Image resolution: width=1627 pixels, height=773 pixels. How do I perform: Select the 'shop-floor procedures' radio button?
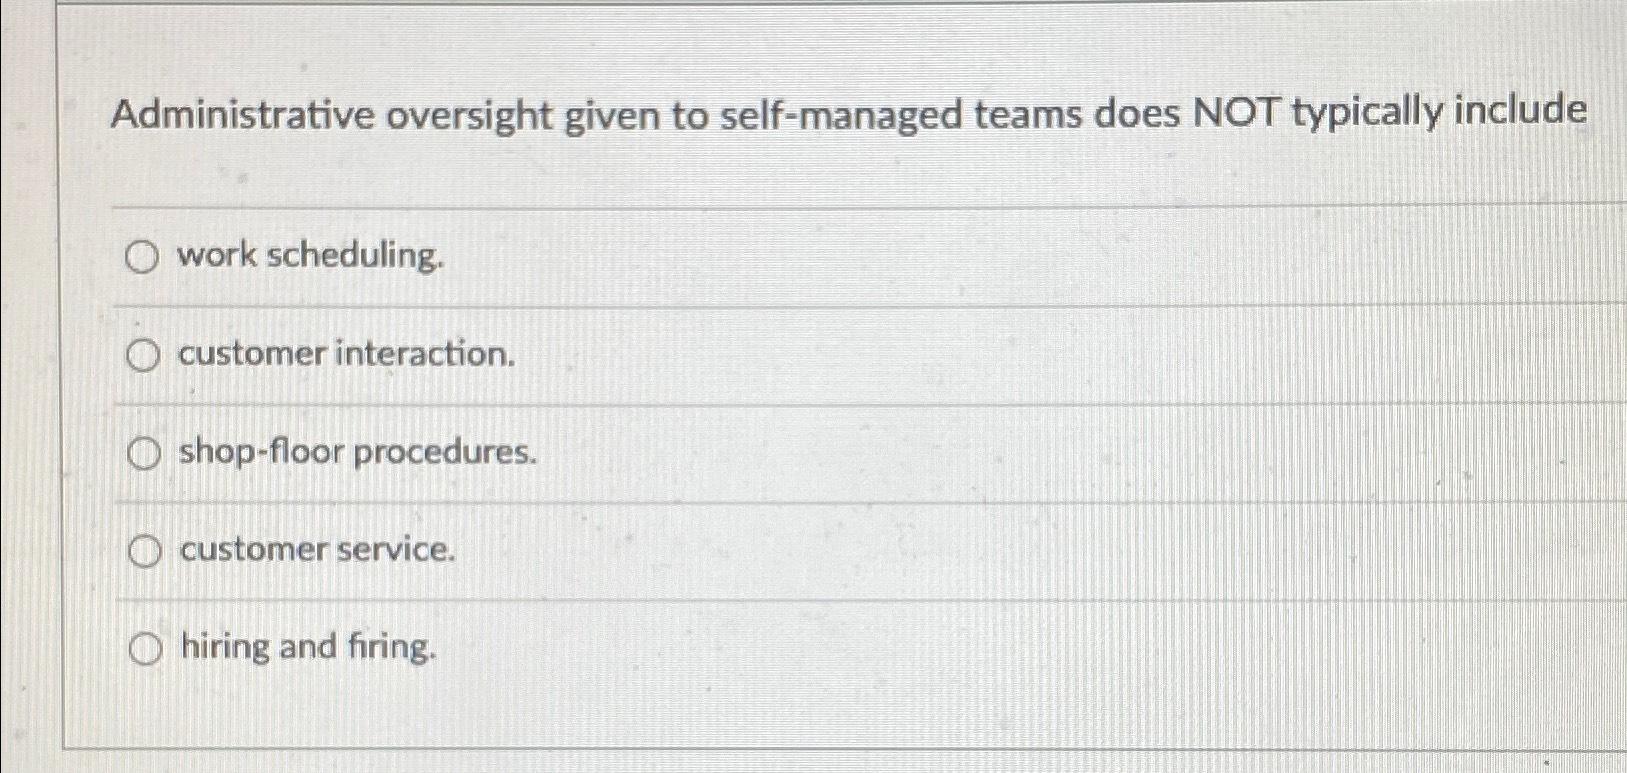point(144,453)
